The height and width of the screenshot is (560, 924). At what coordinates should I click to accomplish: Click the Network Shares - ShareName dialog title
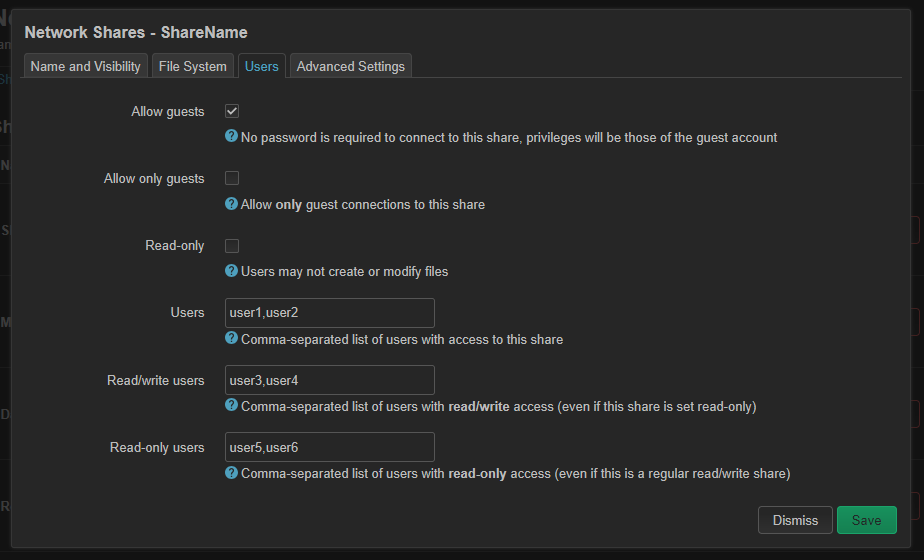click(x=136, y=33)
